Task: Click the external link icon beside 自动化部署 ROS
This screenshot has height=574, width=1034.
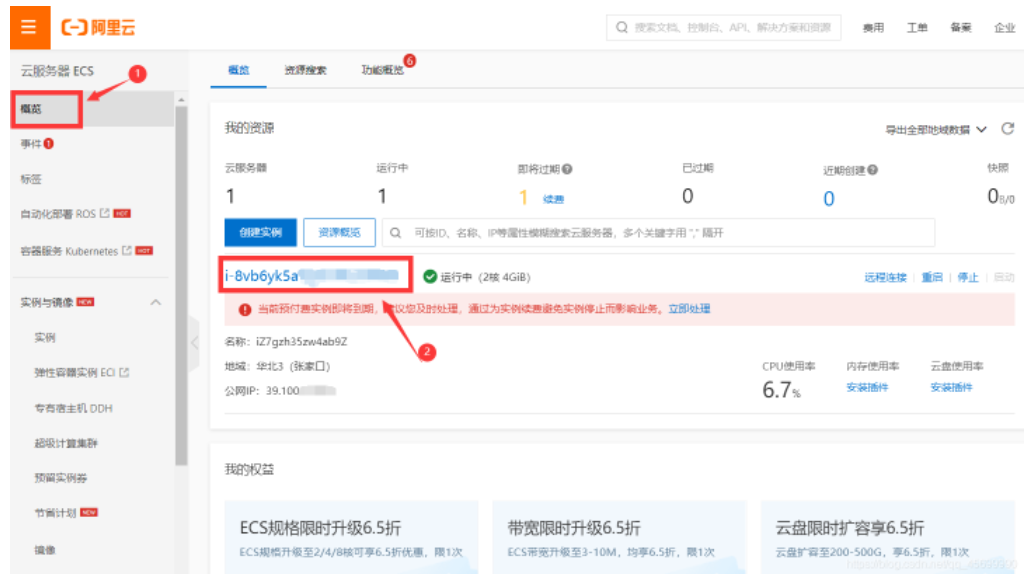Action: click(x=105, y=213)
